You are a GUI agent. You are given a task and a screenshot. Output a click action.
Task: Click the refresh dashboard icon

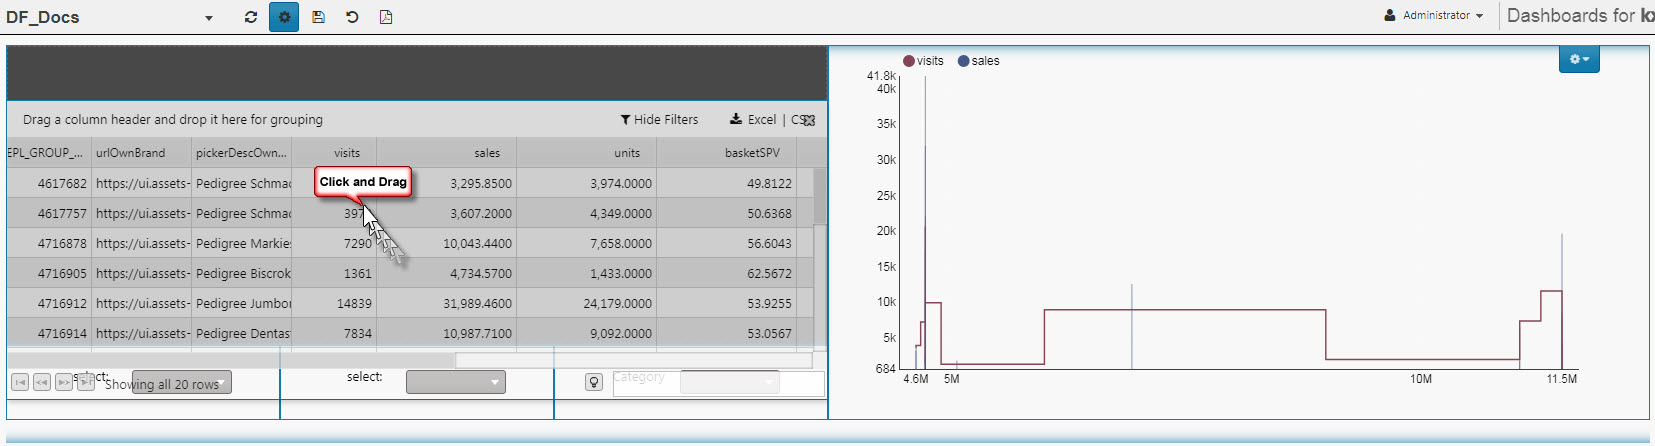coord(251,17)
